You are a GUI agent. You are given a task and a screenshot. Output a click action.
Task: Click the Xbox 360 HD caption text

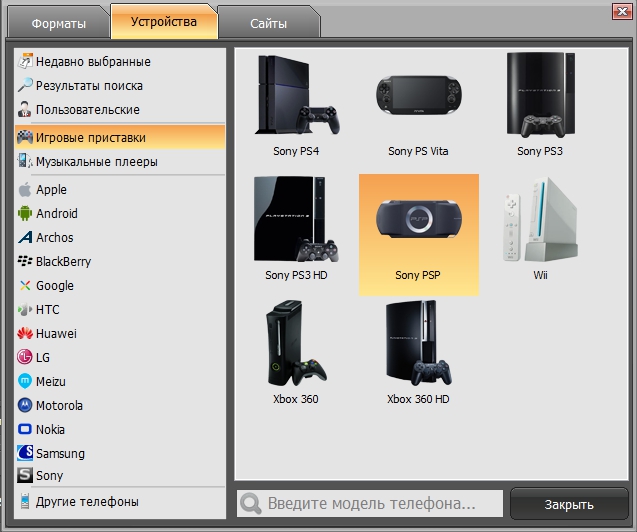[x=418, y=399]
